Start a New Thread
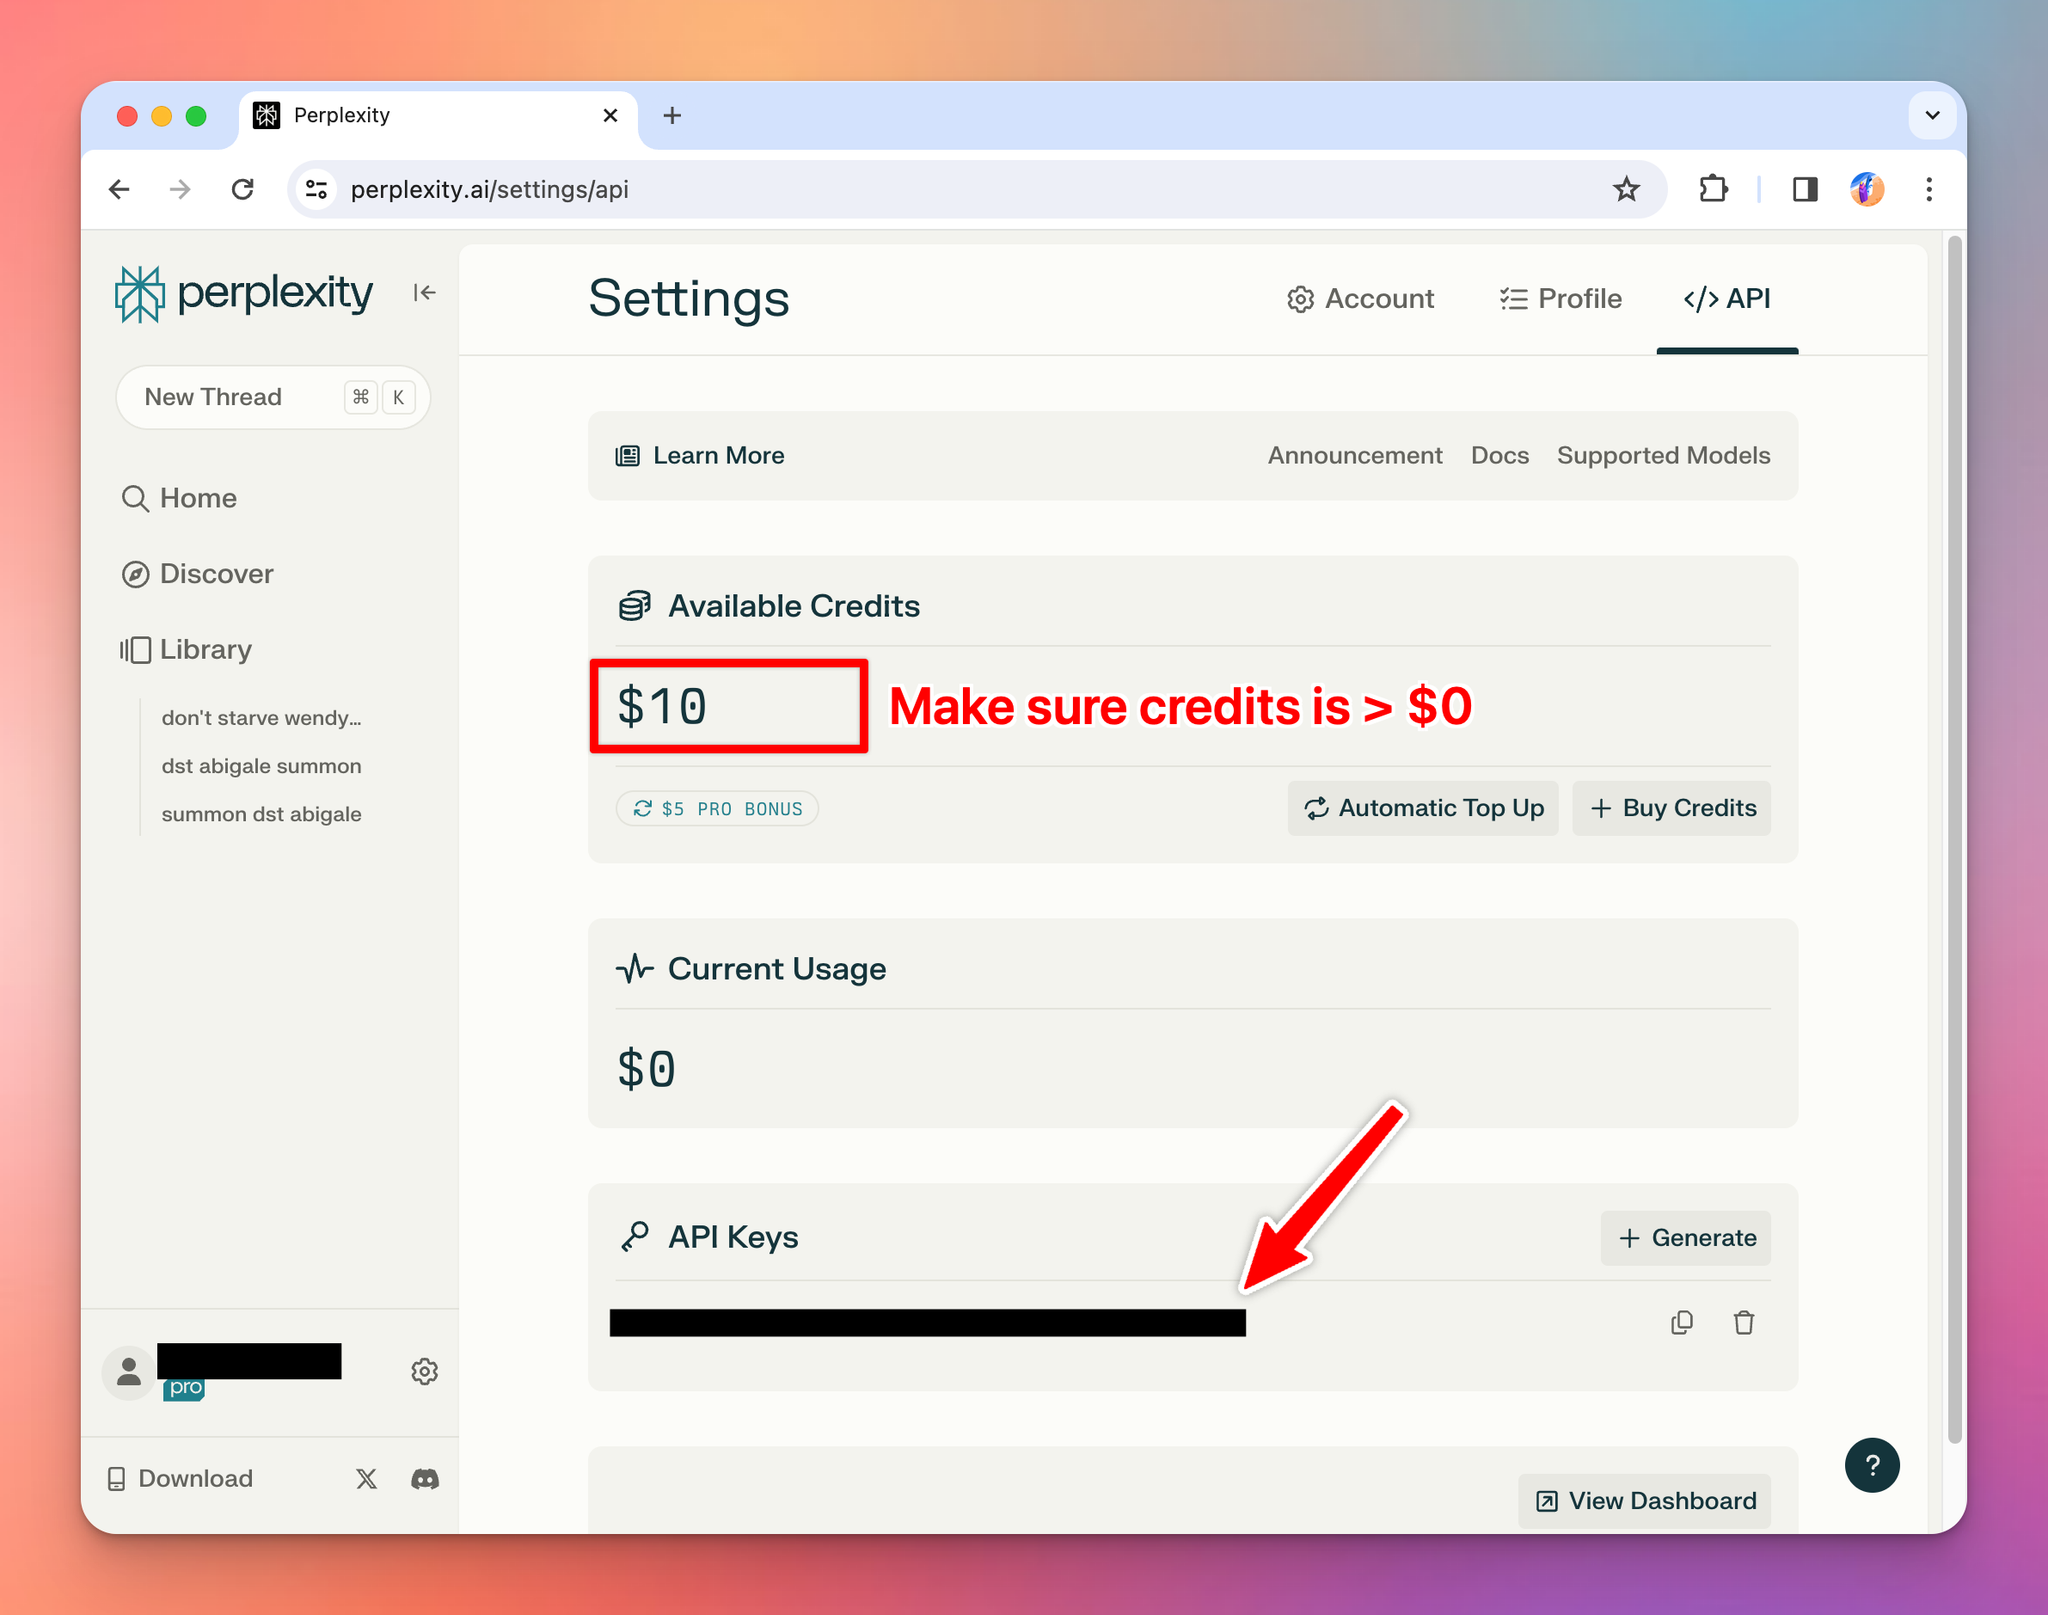2048x1615 pixels. point(273,397)
